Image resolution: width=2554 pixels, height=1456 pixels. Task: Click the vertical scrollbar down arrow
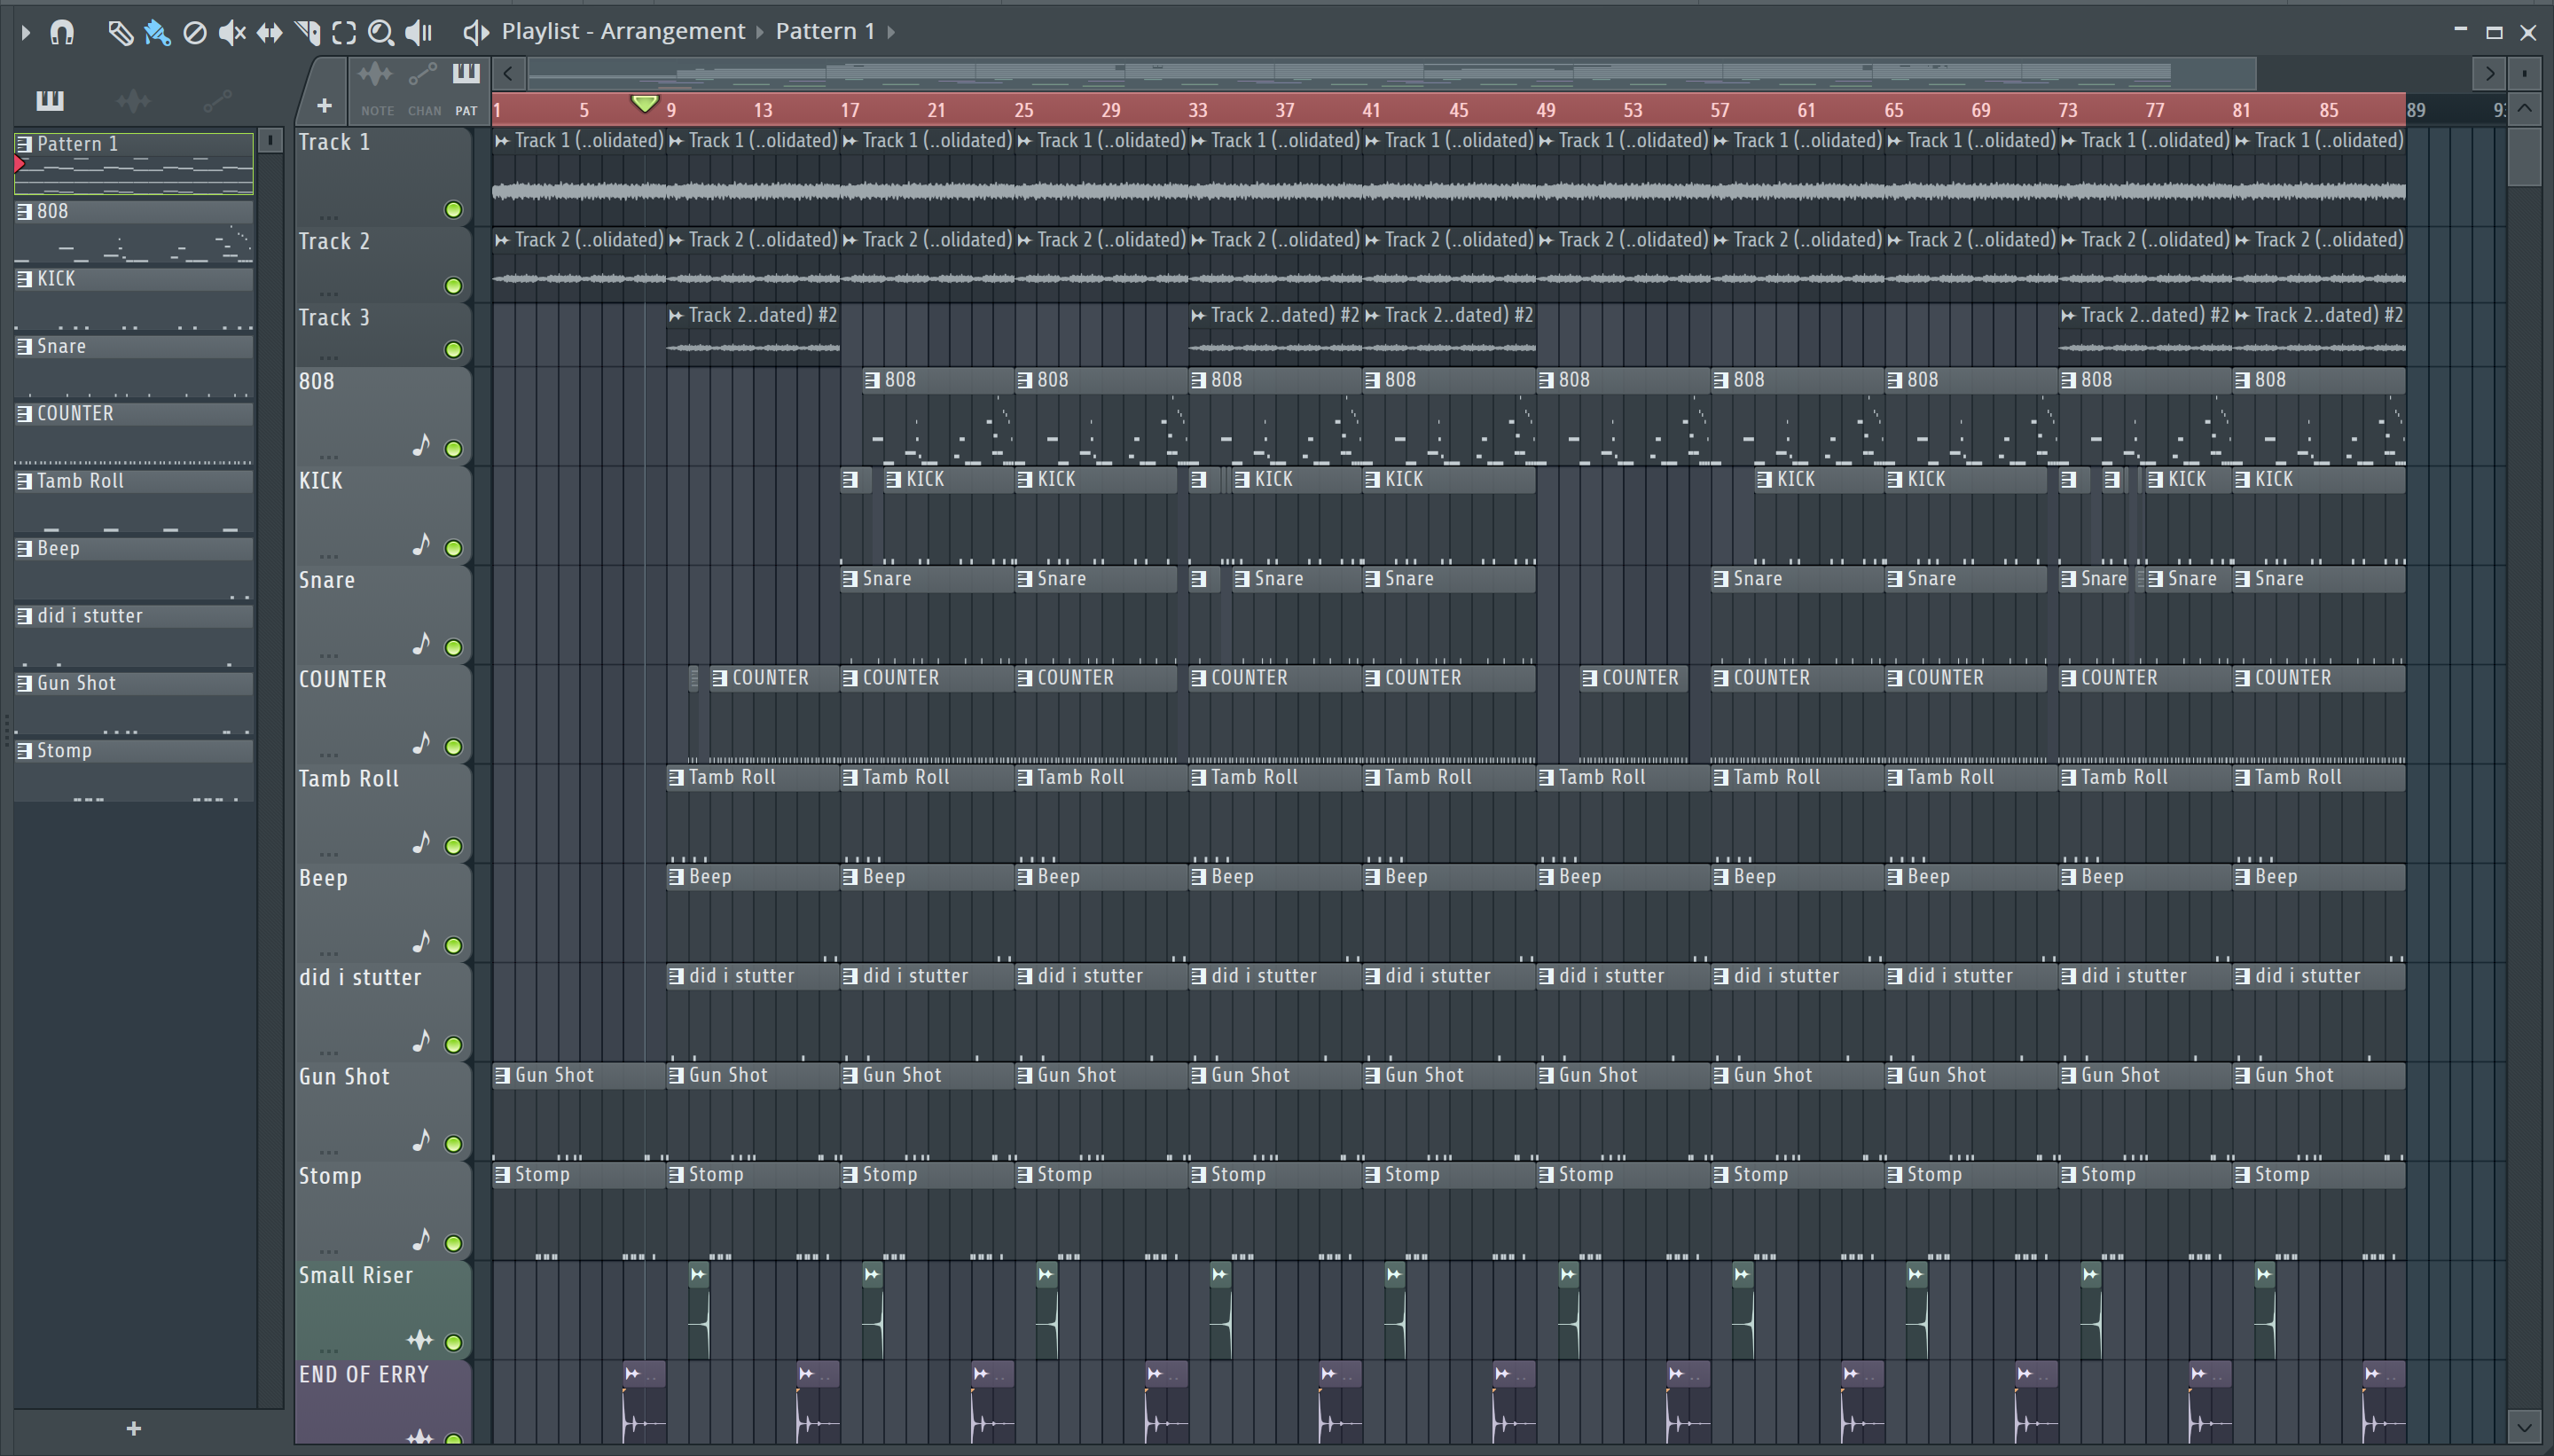[x=2524, y=1426]
